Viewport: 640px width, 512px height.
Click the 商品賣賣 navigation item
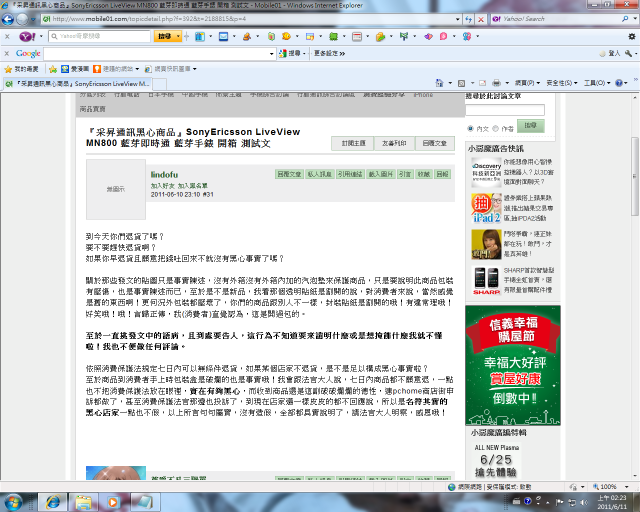93,109
